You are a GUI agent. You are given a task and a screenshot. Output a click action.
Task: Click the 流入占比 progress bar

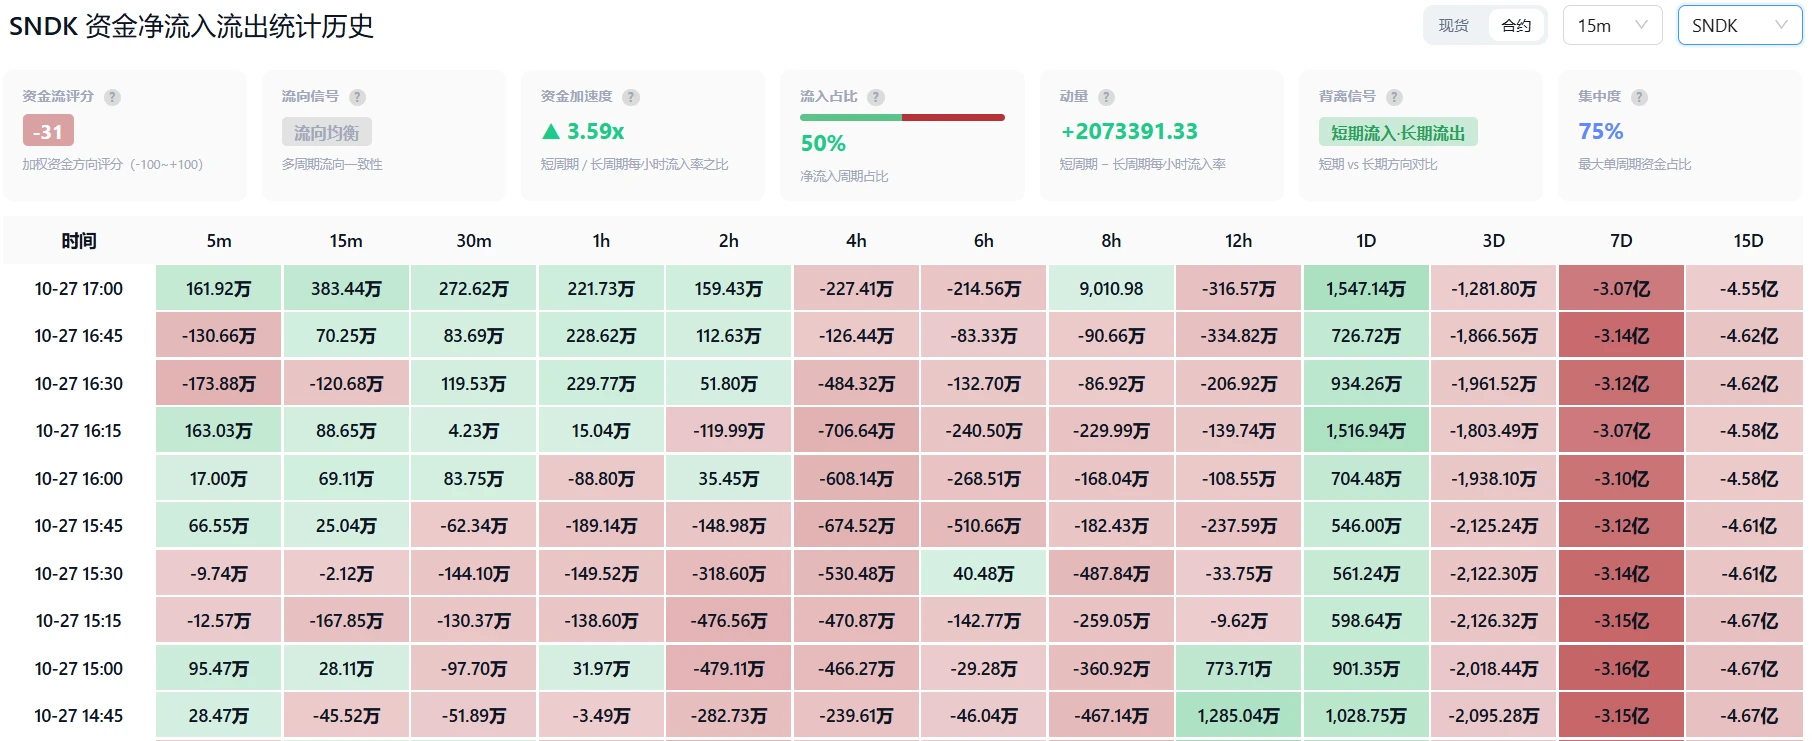pos(902,118)
